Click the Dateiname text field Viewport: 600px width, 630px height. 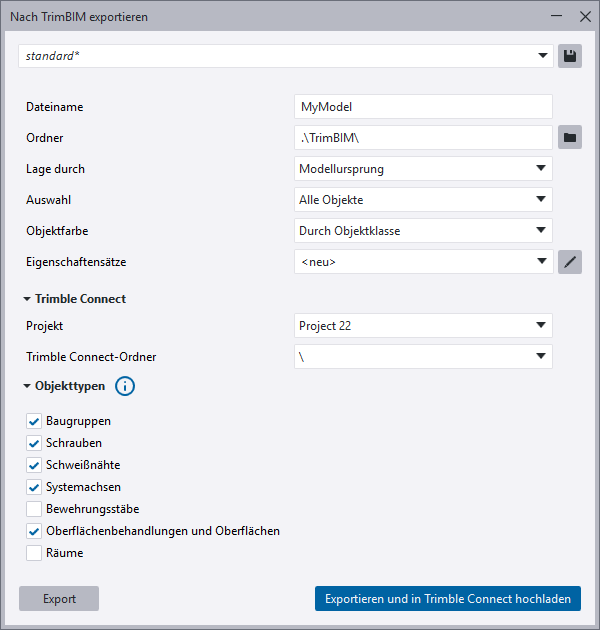[x=423, y=106]
